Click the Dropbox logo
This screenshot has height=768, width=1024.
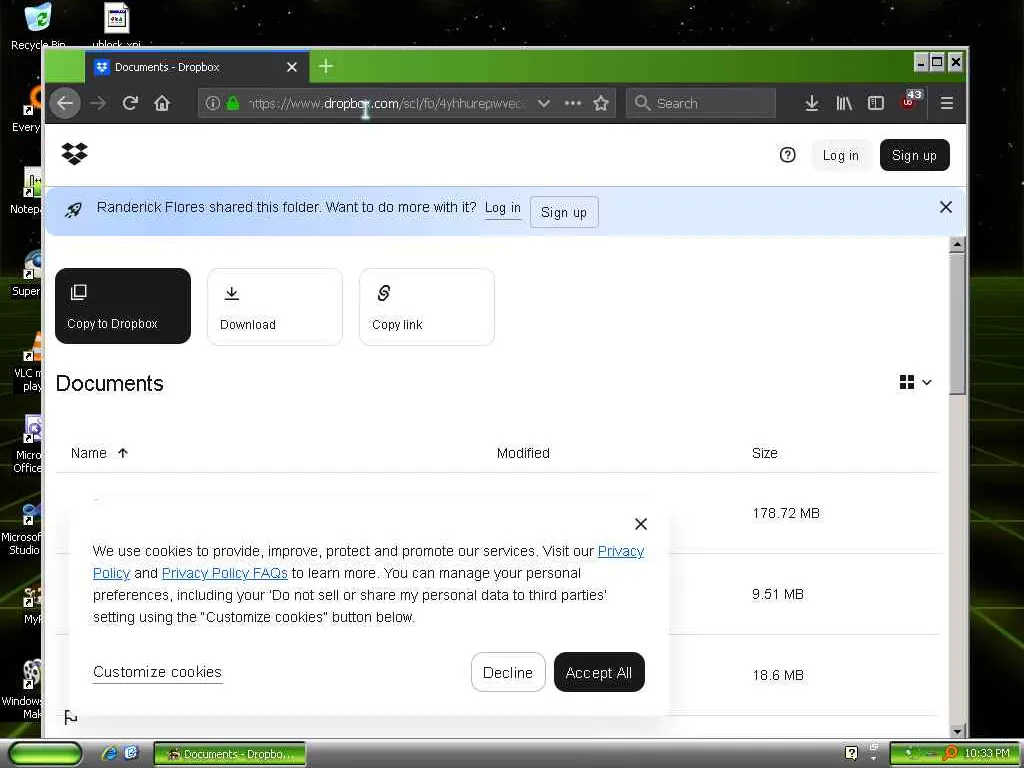tap(74, 154)
